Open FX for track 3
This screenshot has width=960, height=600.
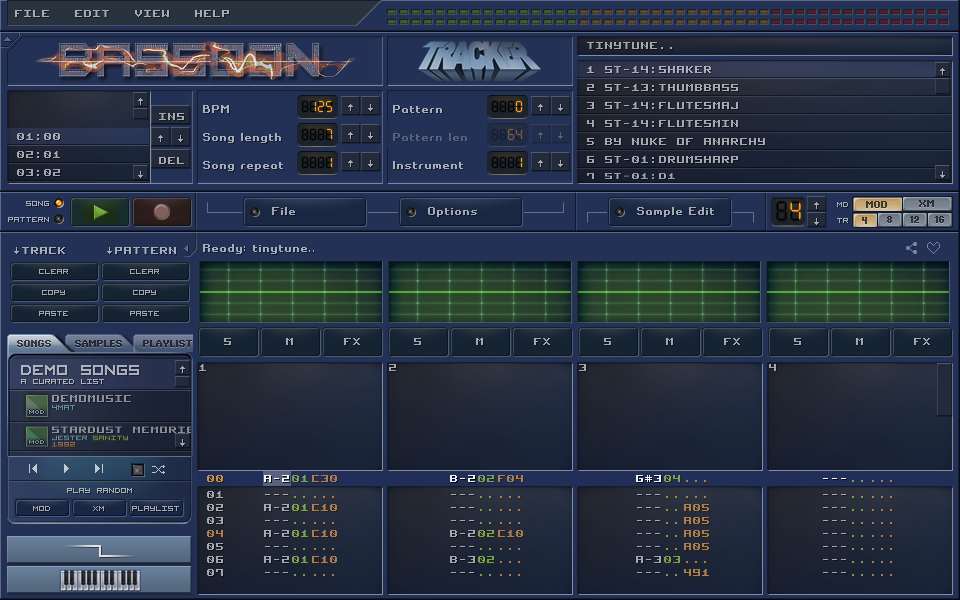click(732, 342)
